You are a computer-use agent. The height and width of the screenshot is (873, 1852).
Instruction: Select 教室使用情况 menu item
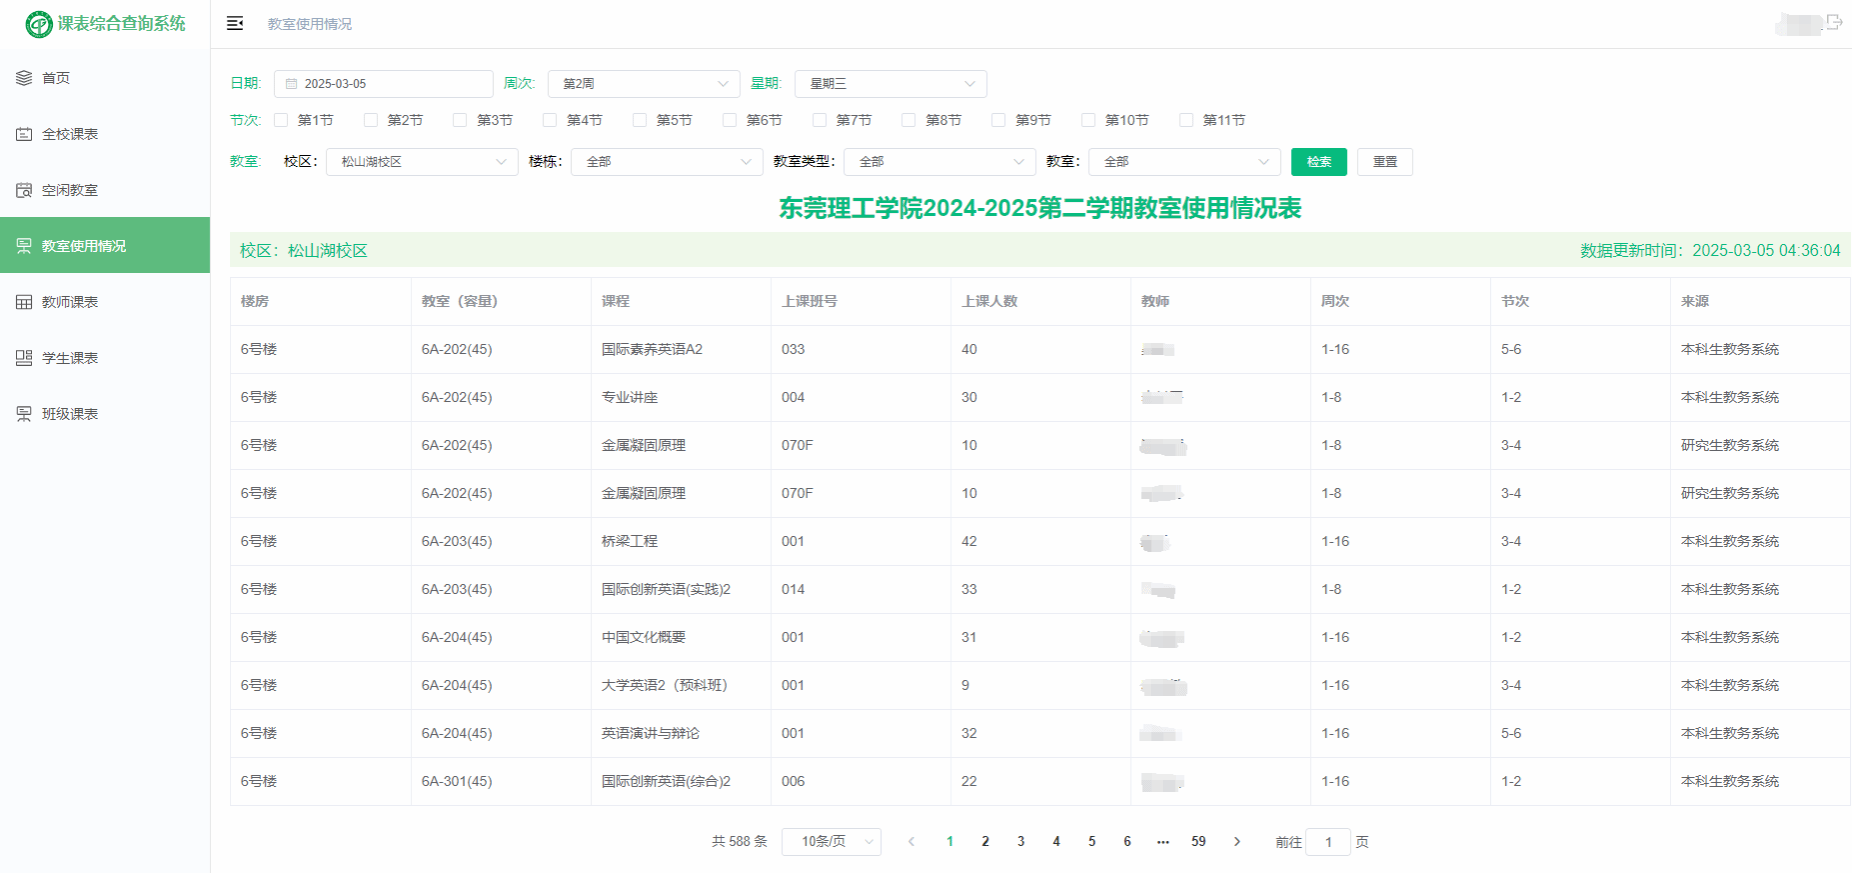(x=105, y=245)
